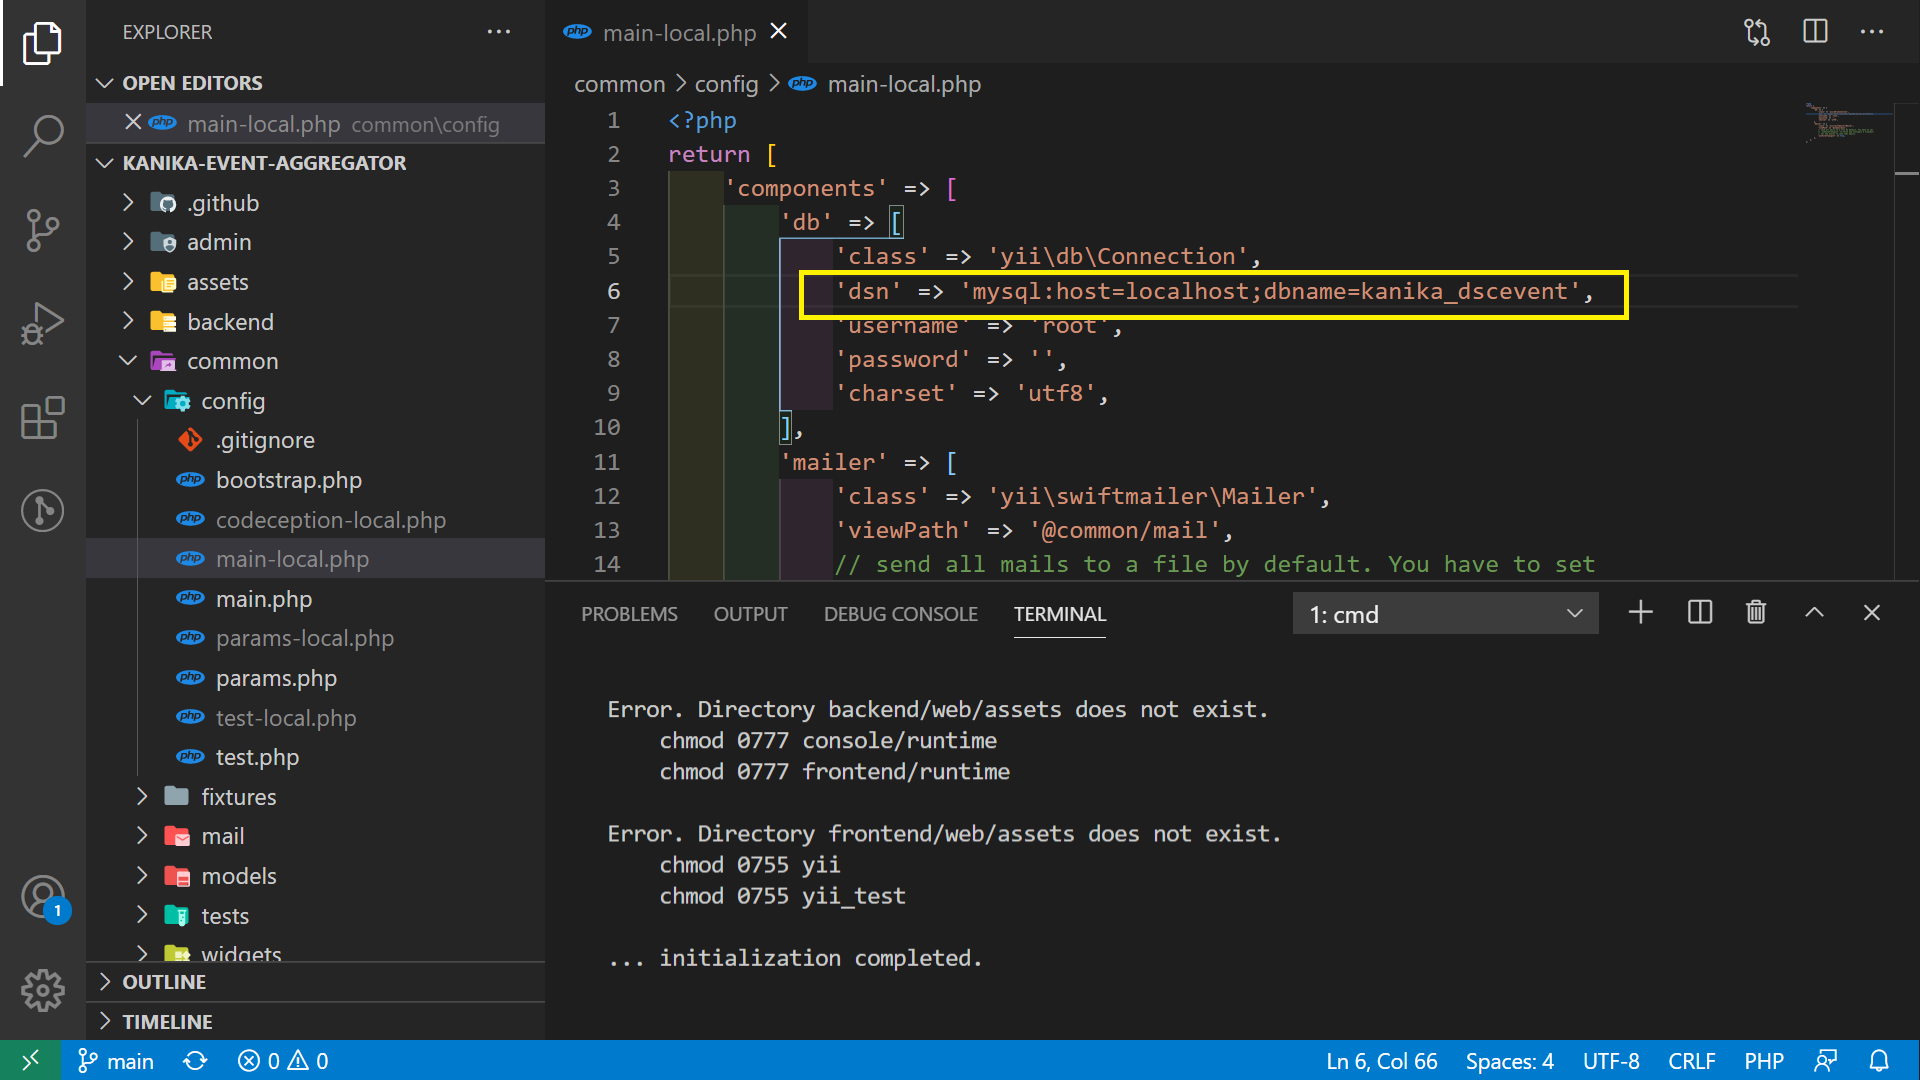Kill the terminal with trash icon

(1756, 612)
